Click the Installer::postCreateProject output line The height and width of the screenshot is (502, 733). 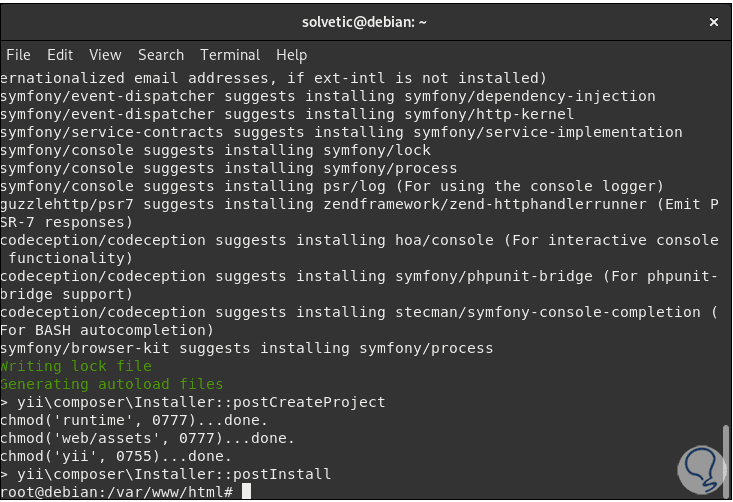pyautogui.click(x=193, y=402)
